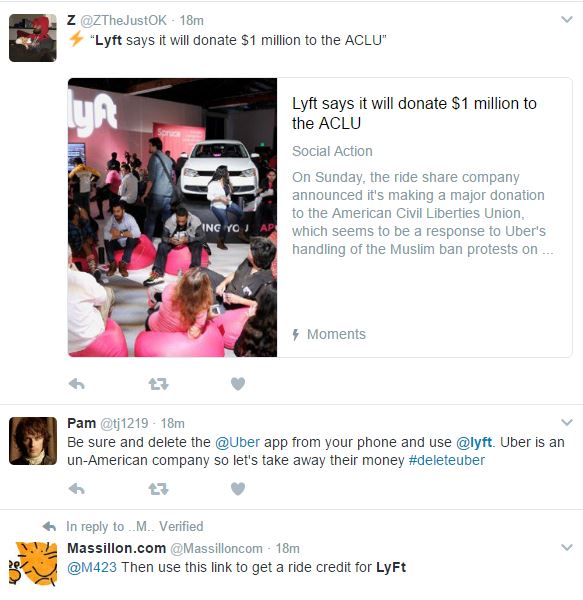
Task: Reply to Pam's #deleteuber tweet
Action: click(77, 489)
